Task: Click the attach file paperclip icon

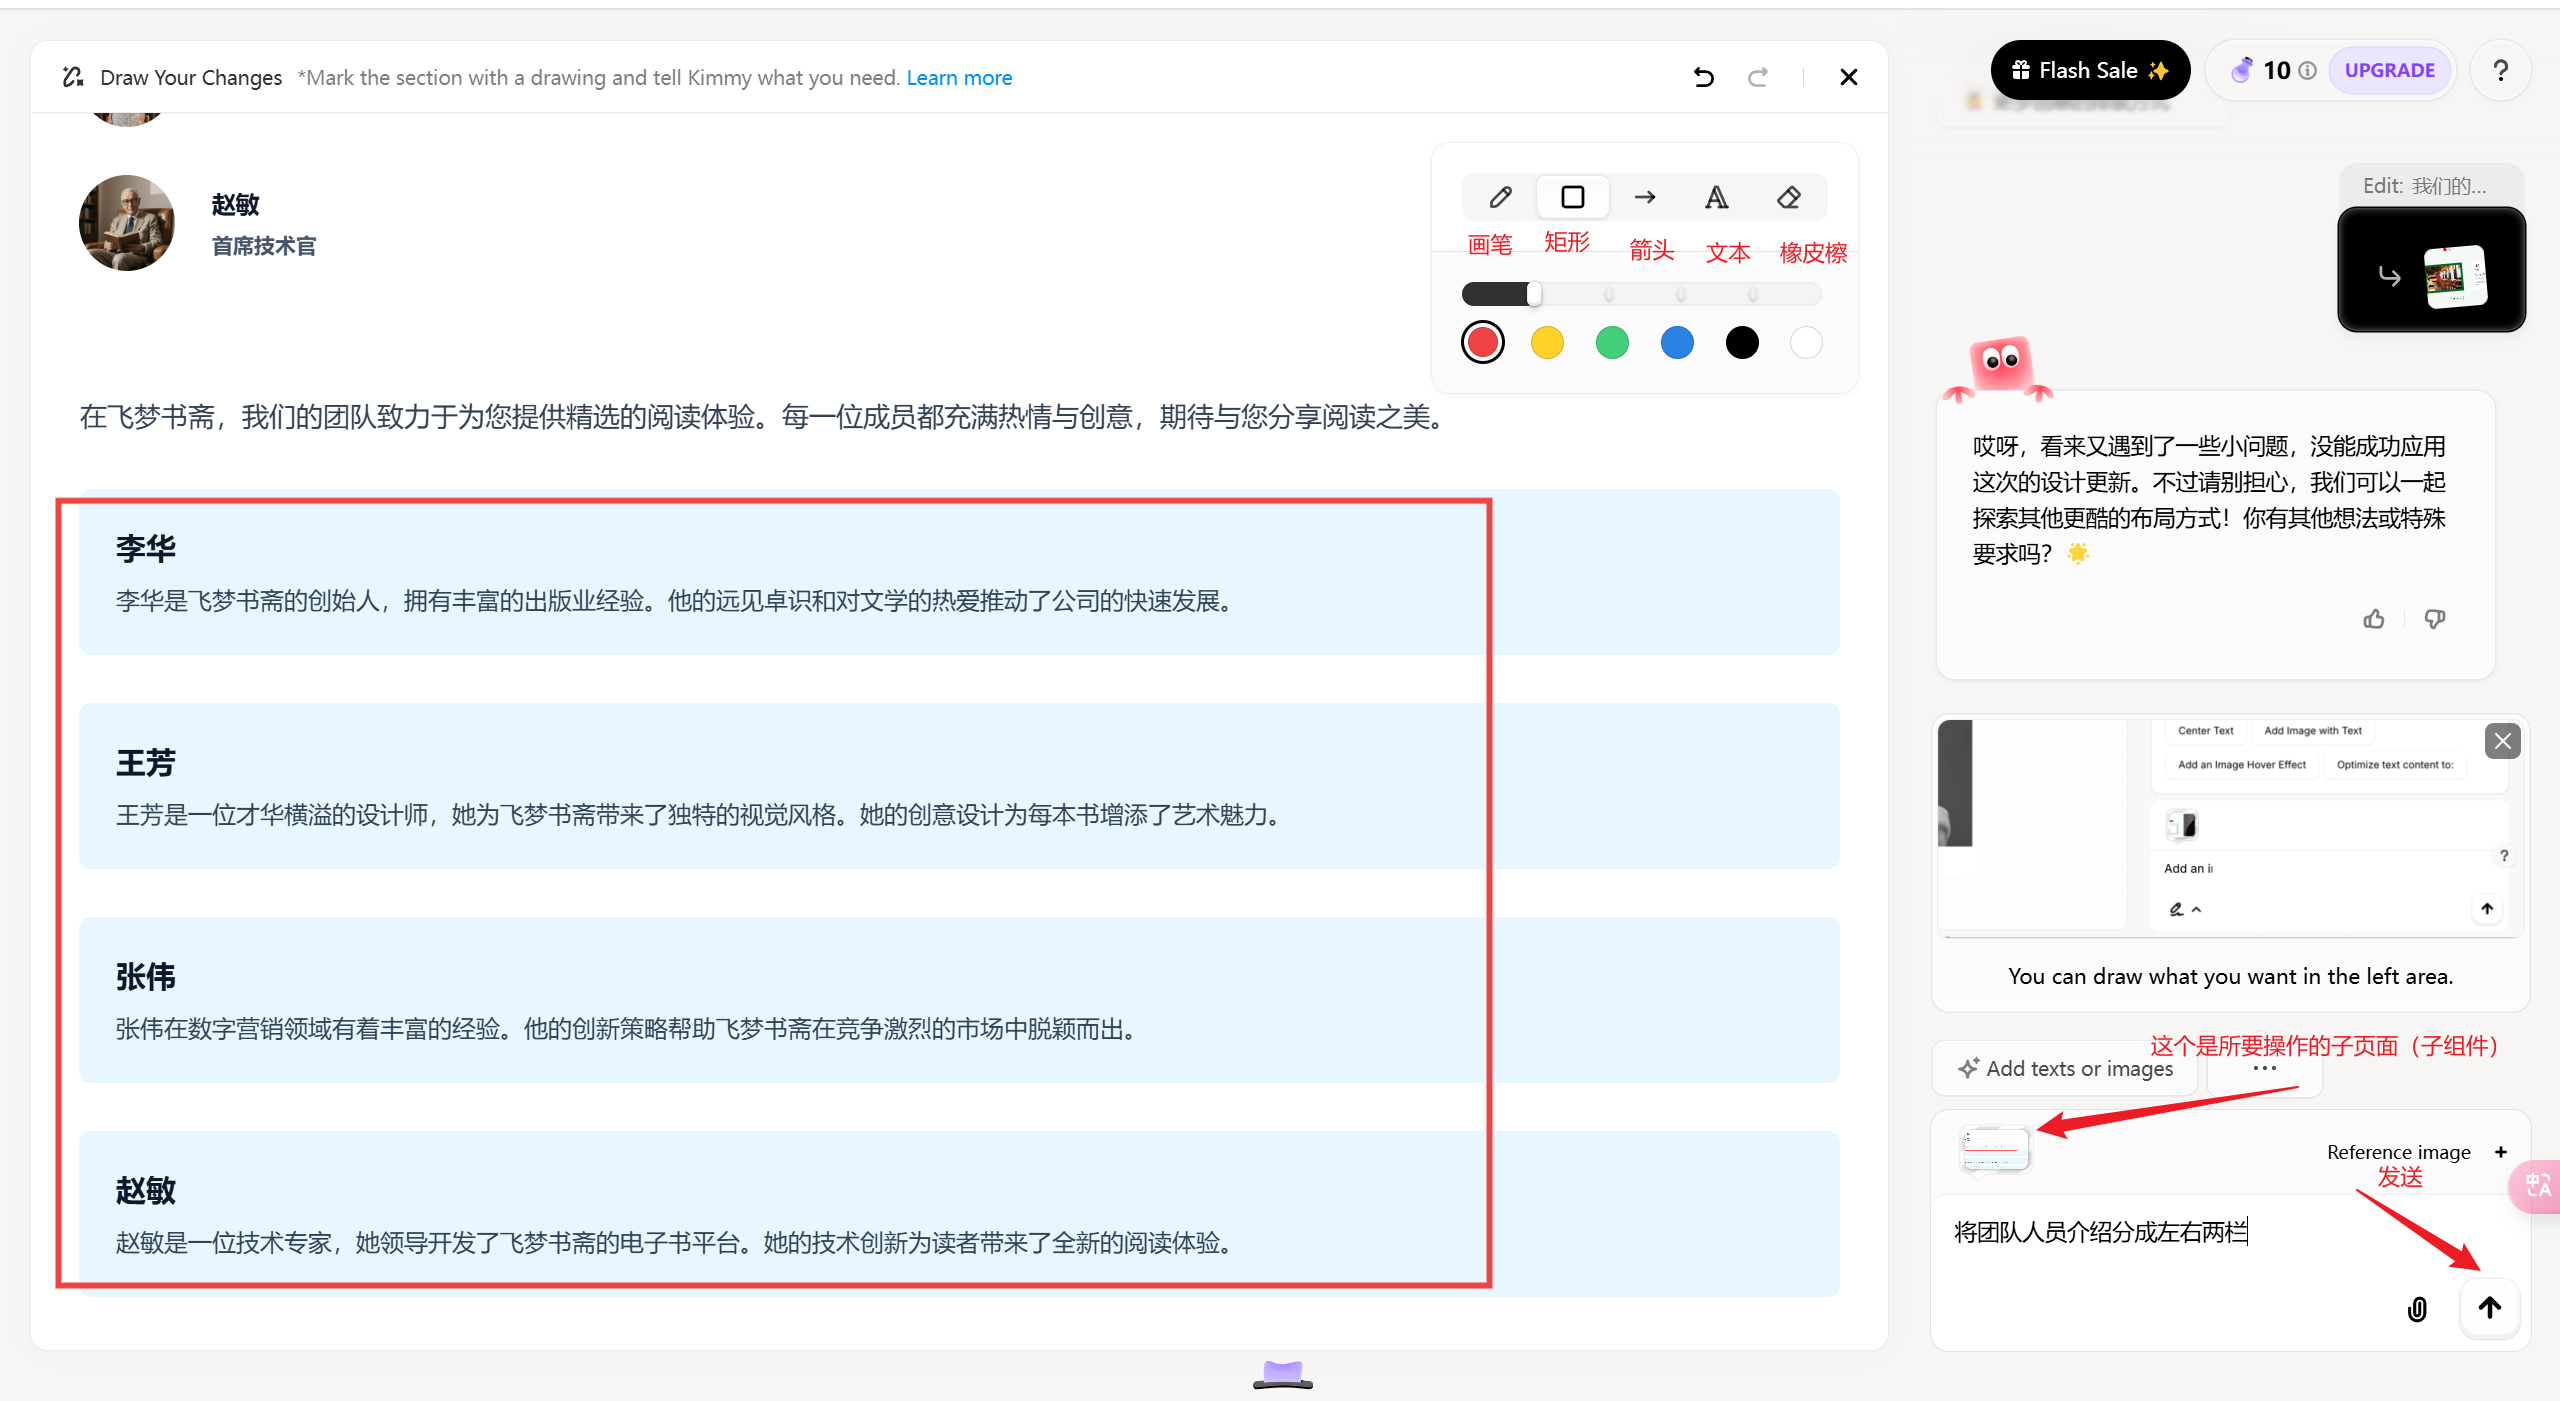Action: 2417,1308
